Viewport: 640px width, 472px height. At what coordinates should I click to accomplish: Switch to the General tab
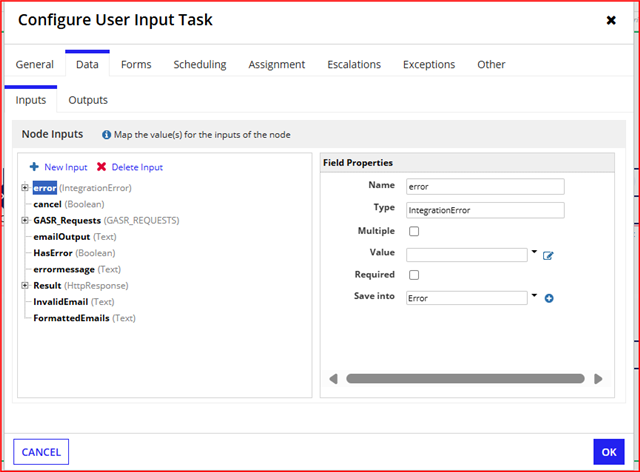coord(35,65)
